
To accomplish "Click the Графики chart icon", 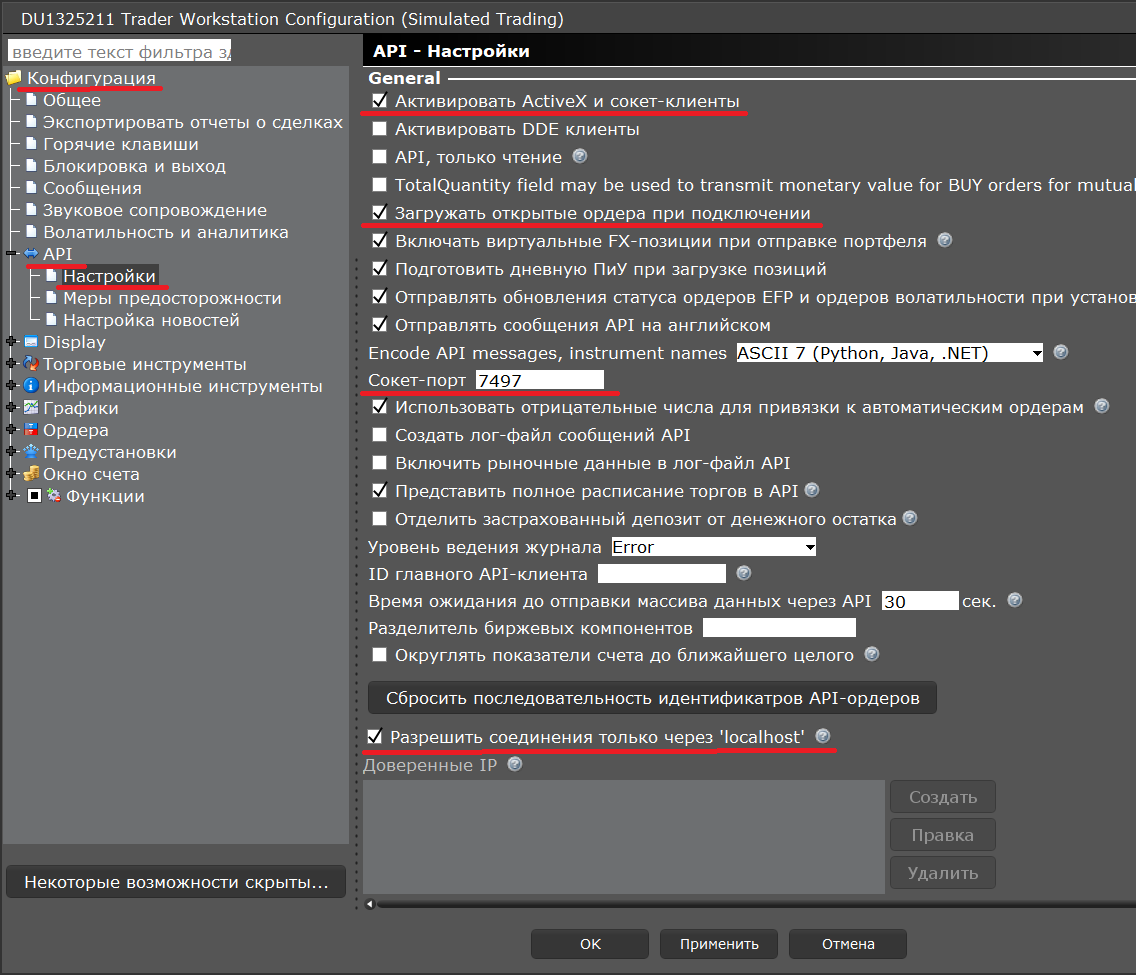I will (31, 407).
